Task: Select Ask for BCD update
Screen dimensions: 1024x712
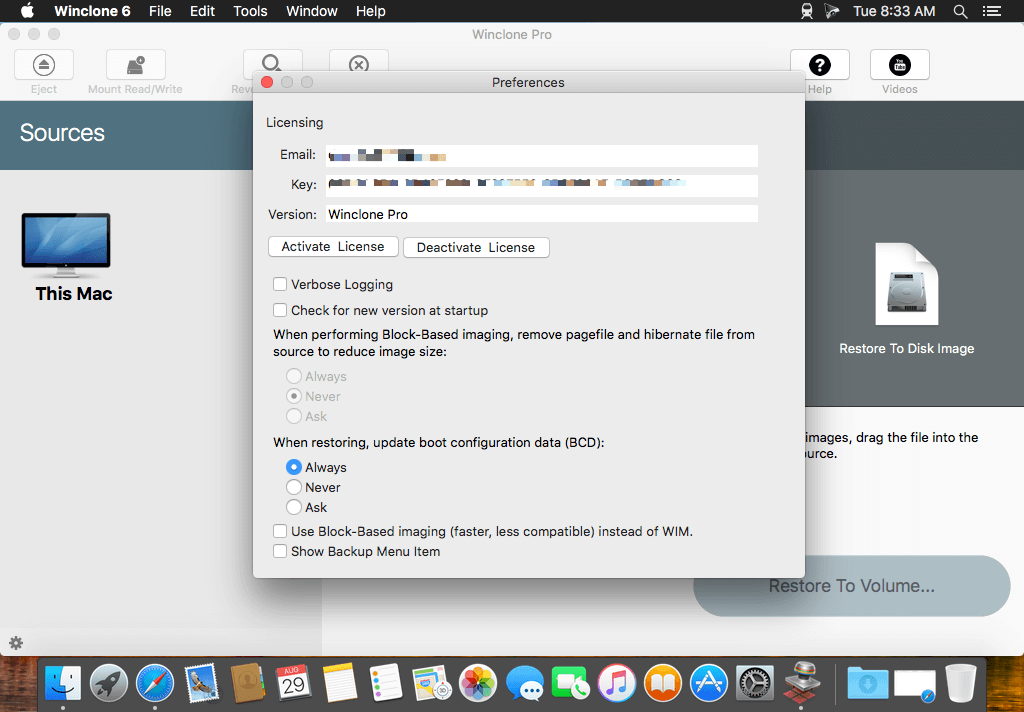Action: click(x=294, y=508)
